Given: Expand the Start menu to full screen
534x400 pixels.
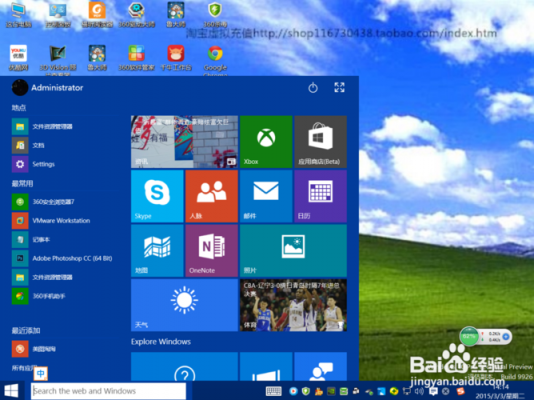Looking at the screenshot, I should (339, 87).
